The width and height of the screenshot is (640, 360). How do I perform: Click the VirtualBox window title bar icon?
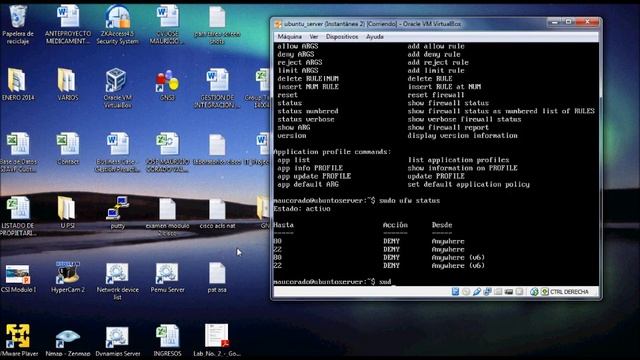278,24
